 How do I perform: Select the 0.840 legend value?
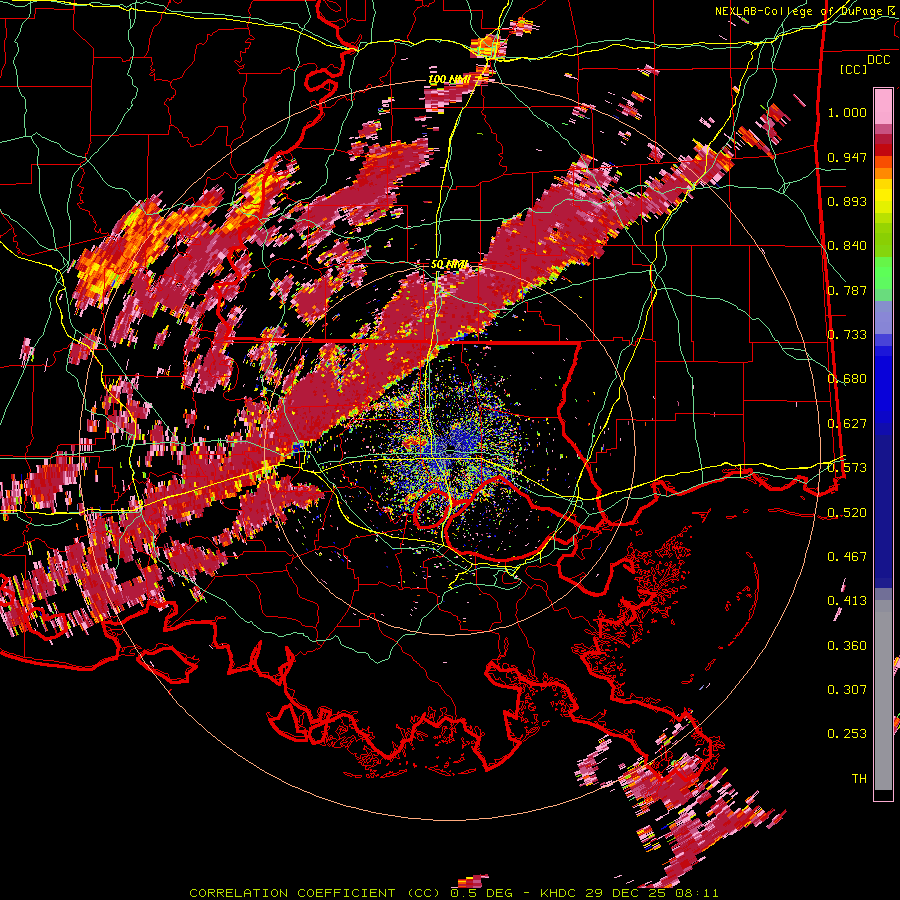click(847, 246)
